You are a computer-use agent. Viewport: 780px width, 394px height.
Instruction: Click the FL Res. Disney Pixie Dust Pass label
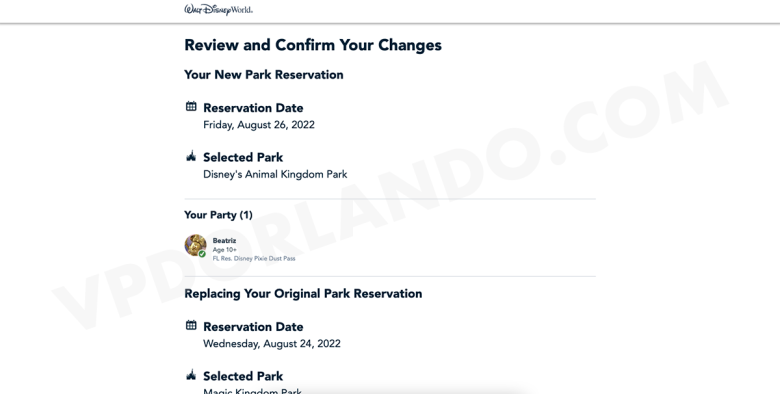254,259
